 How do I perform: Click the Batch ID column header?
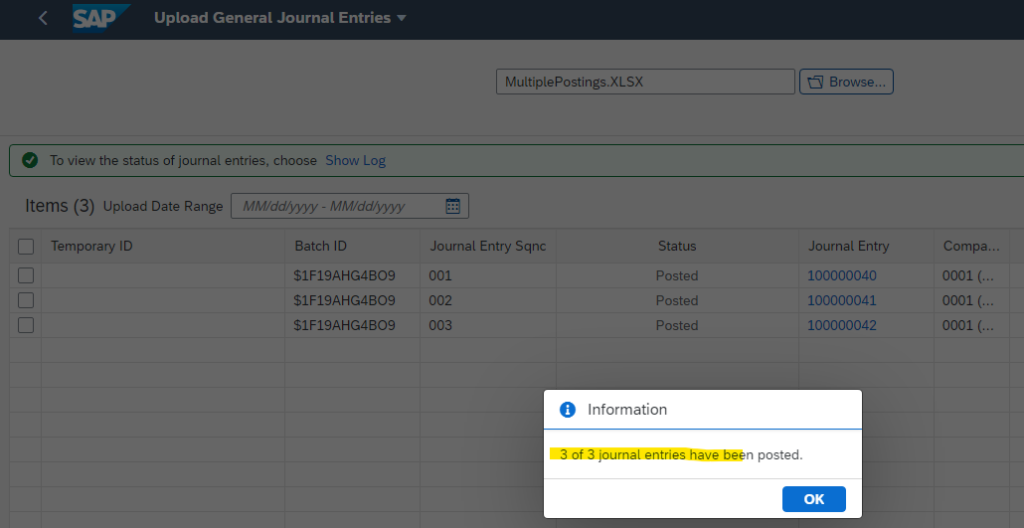[320, 246]
